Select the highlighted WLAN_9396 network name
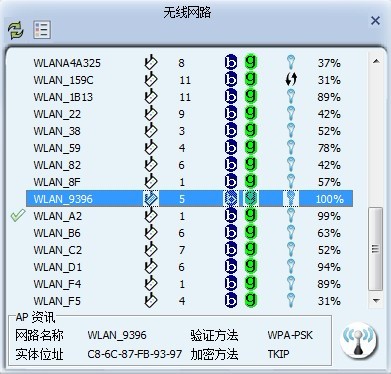Viewport: 391px width, 374px height. pyautogui.click(x=63, y=199)
